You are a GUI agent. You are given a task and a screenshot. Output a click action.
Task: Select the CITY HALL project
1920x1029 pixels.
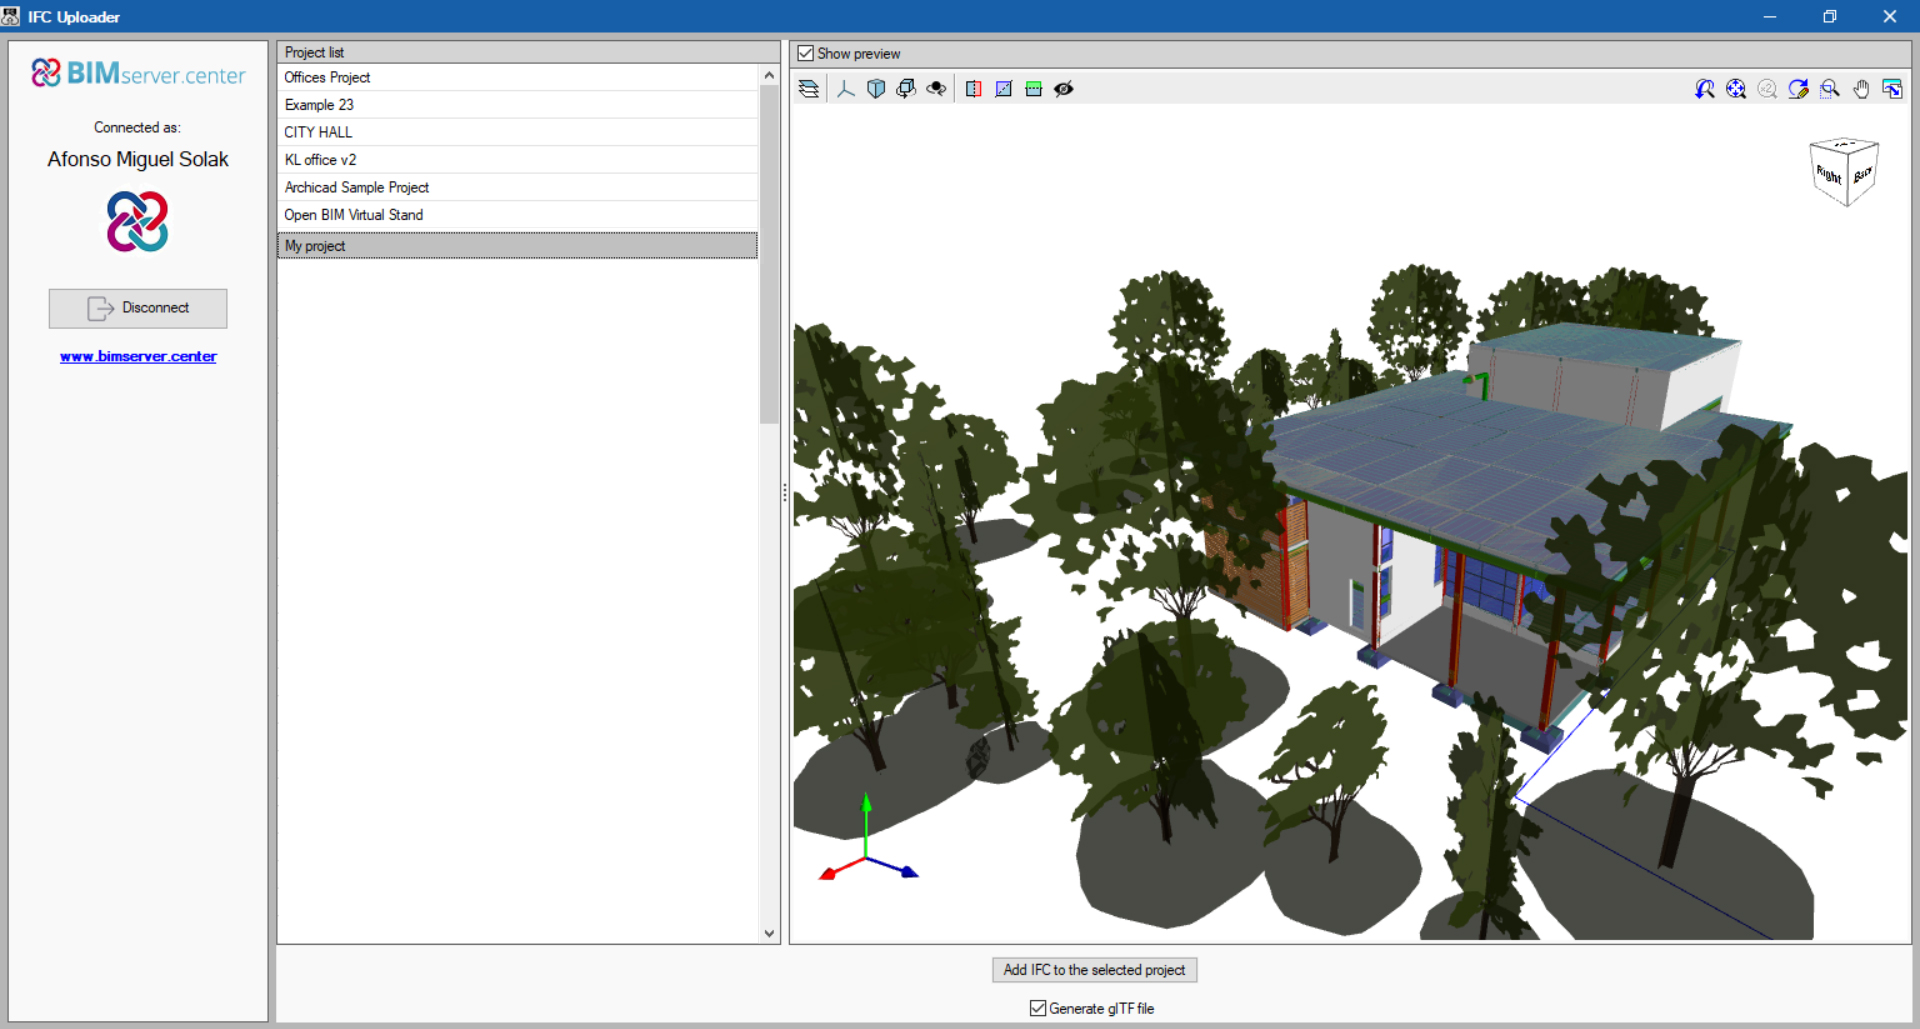click(317, 131)
